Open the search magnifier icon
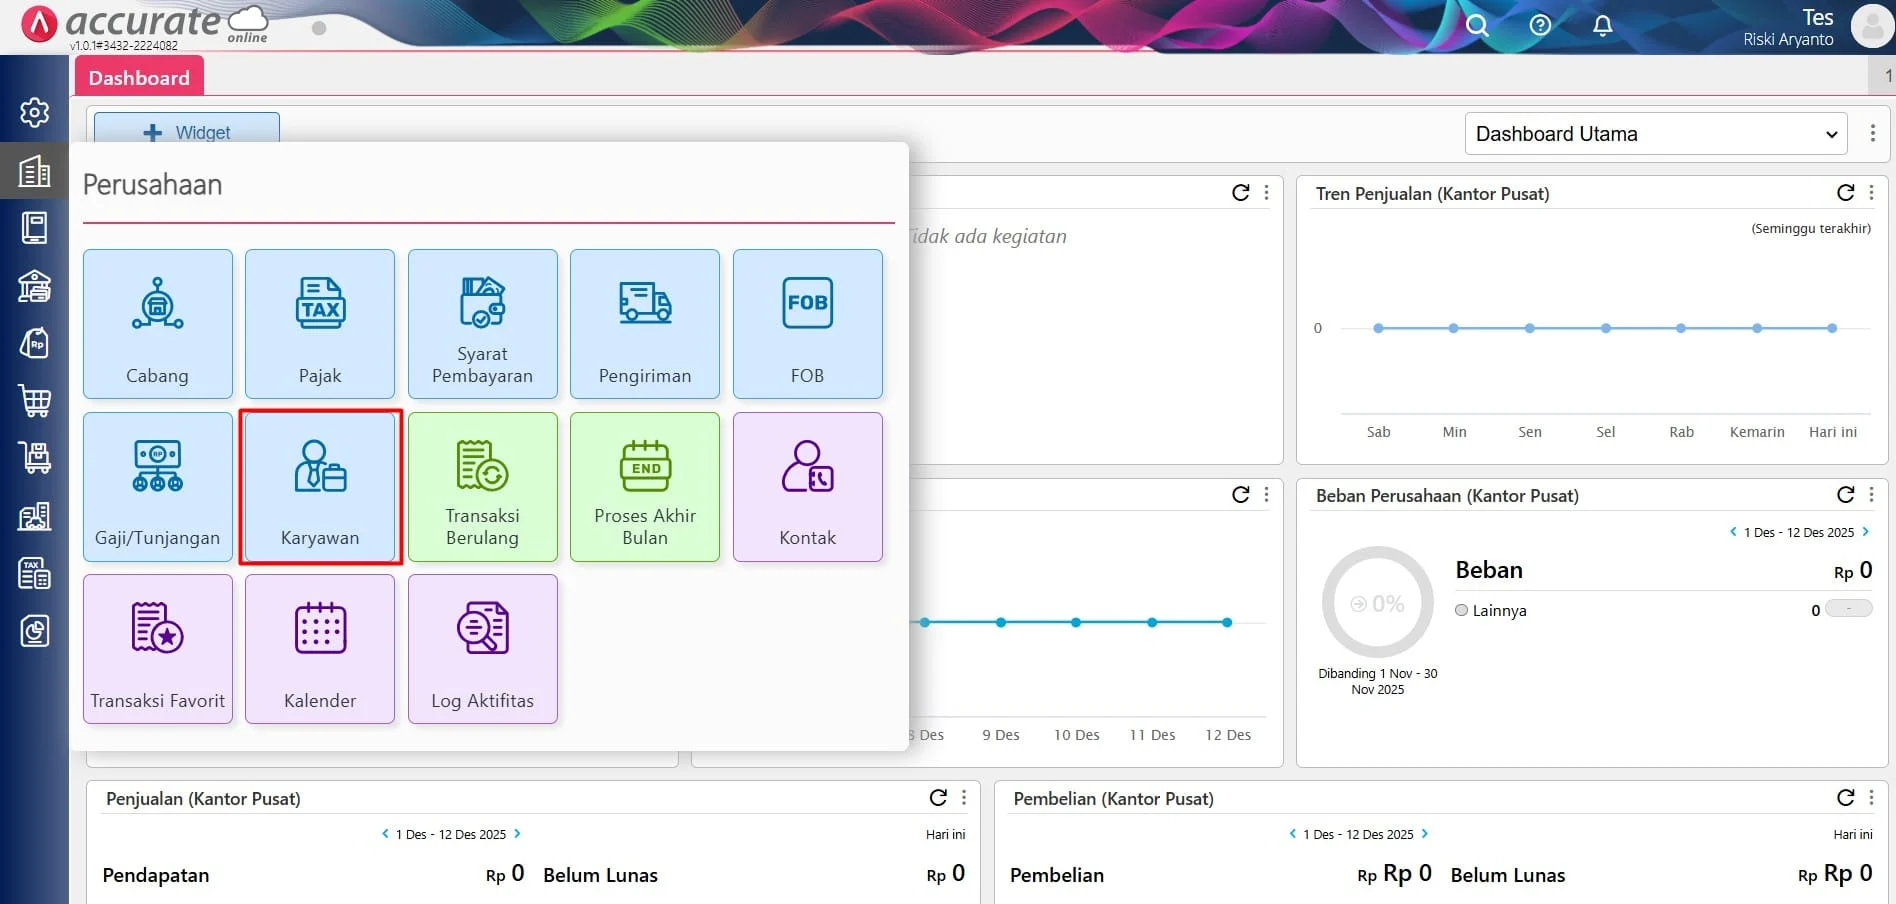 pyautogui.click(x=1477, y=26)
